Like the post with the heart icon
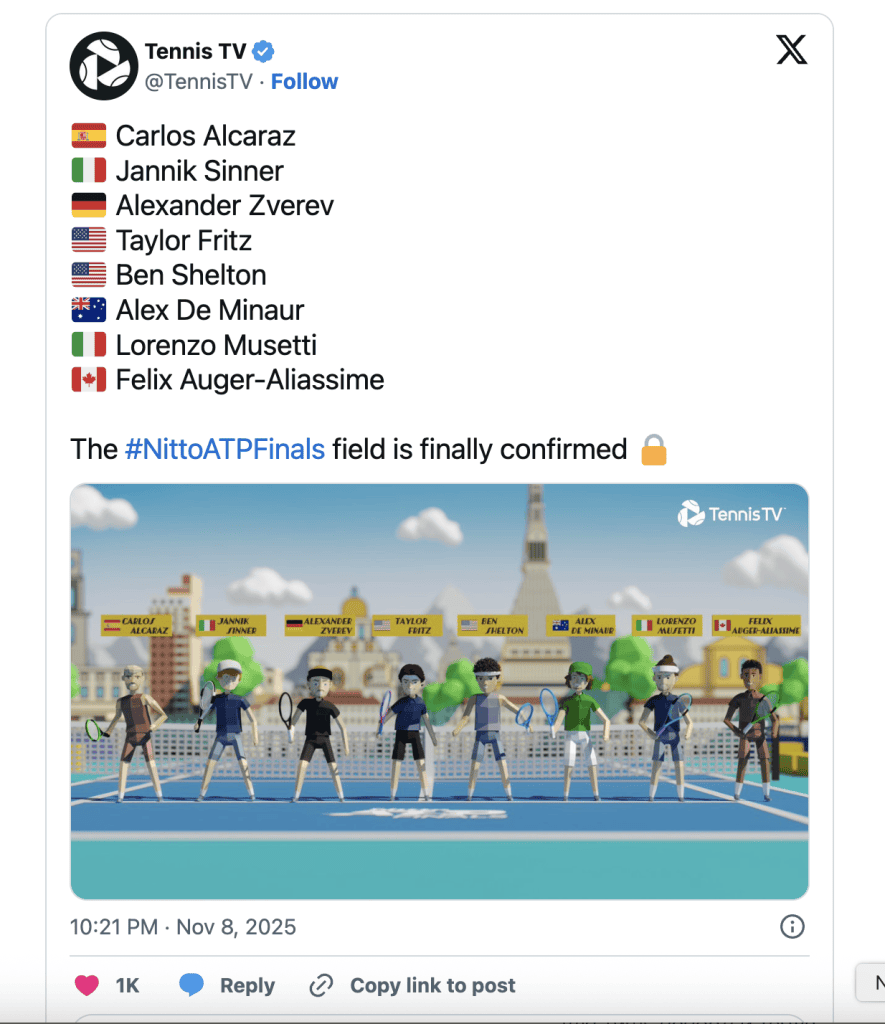This screenshot has height=1024, width=885. pyautogui.click(x=88, y=985)
